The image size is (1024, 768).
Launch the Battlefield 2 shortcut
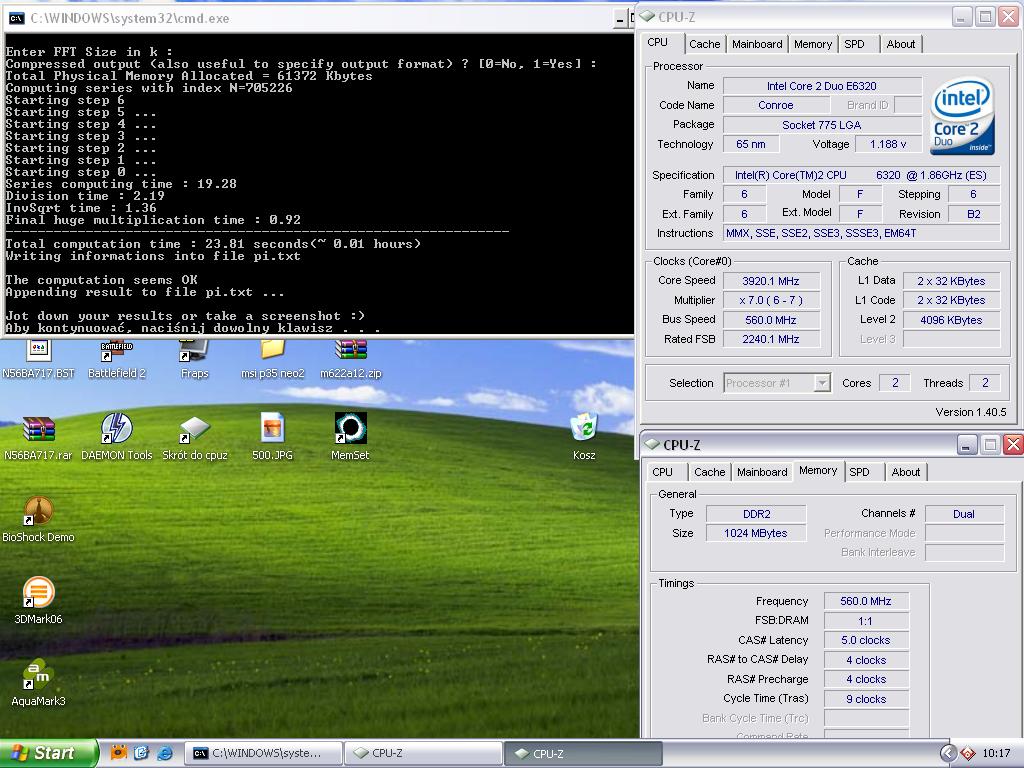tap(116, 360)
